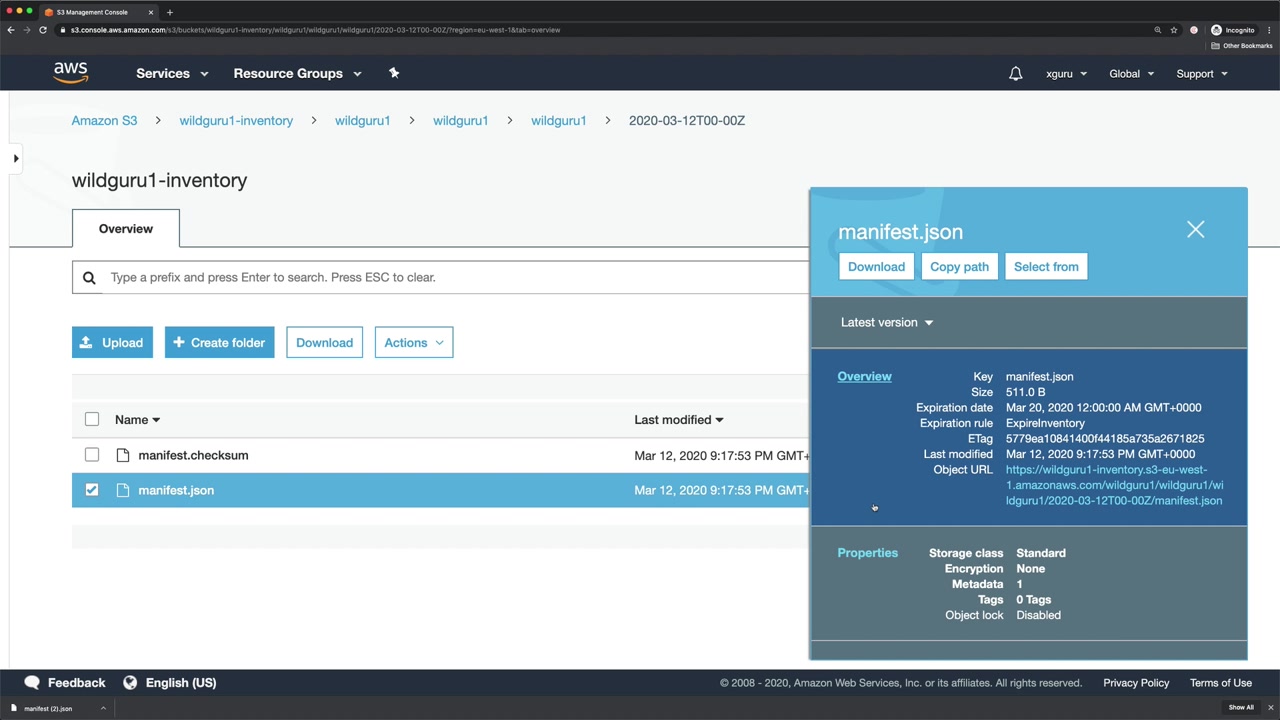The image size is (1280, 720).
Task: Click the browser address bar
Action: click(600, 30)
